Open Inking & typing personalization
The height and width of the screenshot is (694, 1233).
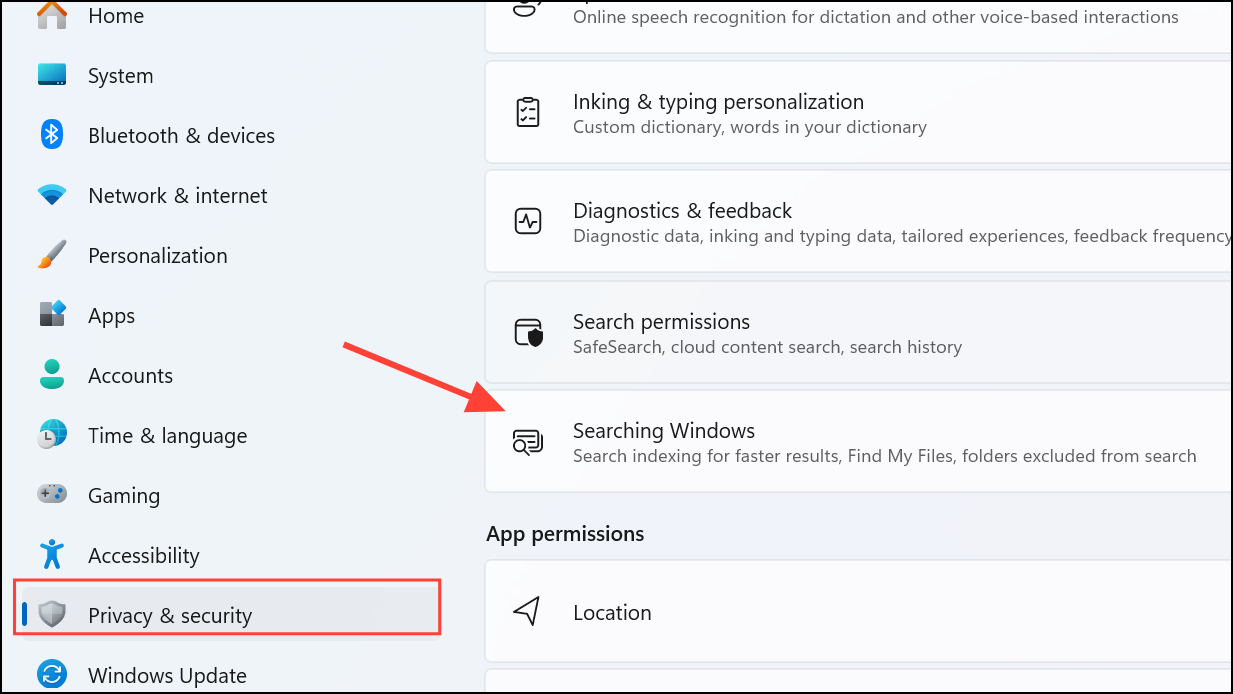[x=858, y=114]
